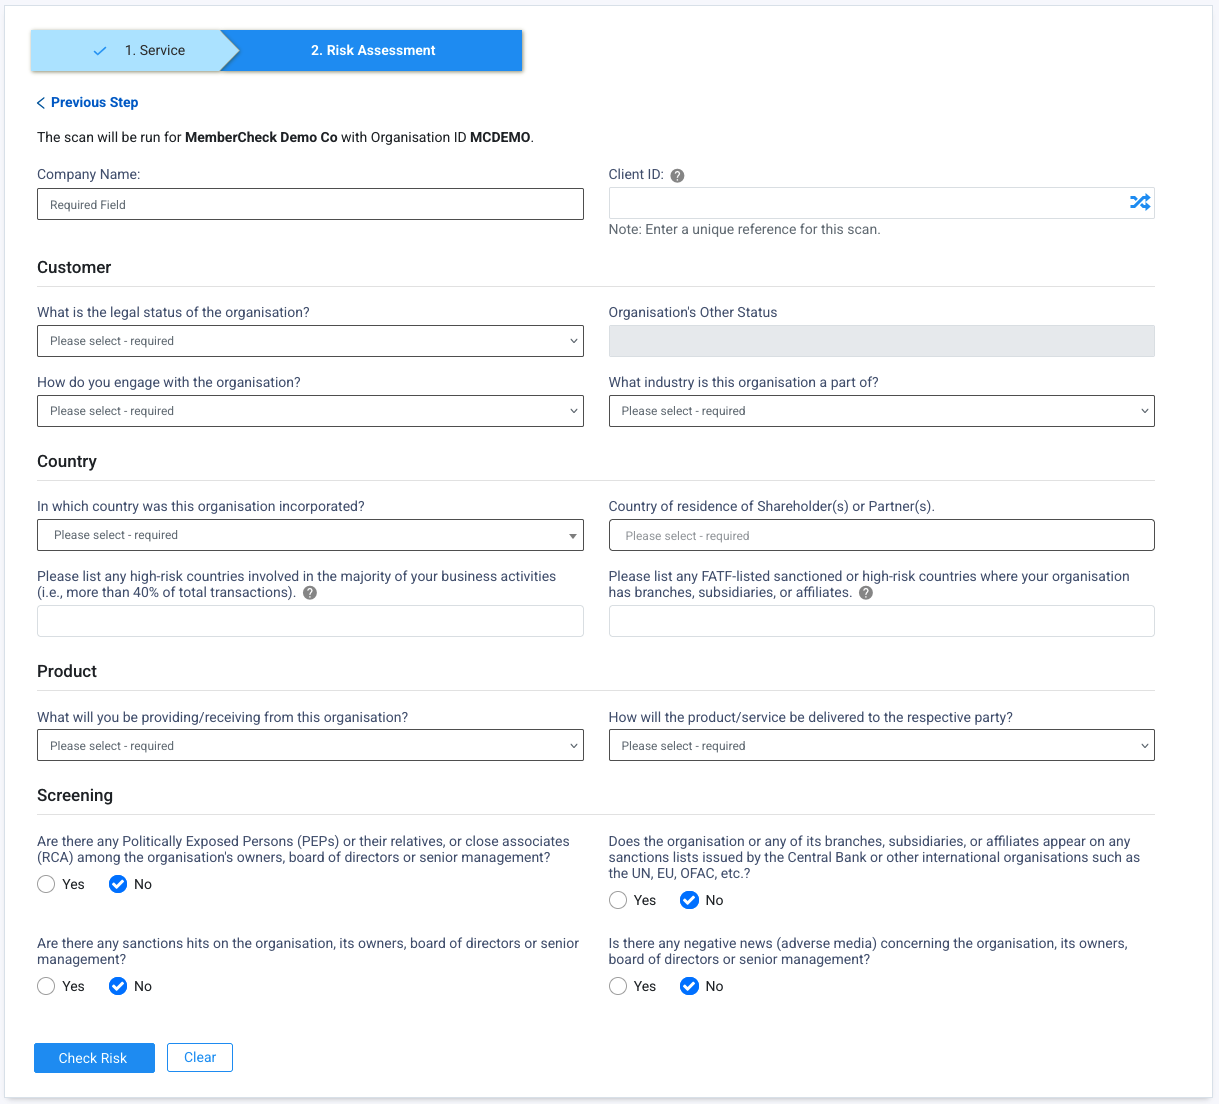Click the 'Country' section heading
Screen dimensions: 1219x1104
point(67,461)
